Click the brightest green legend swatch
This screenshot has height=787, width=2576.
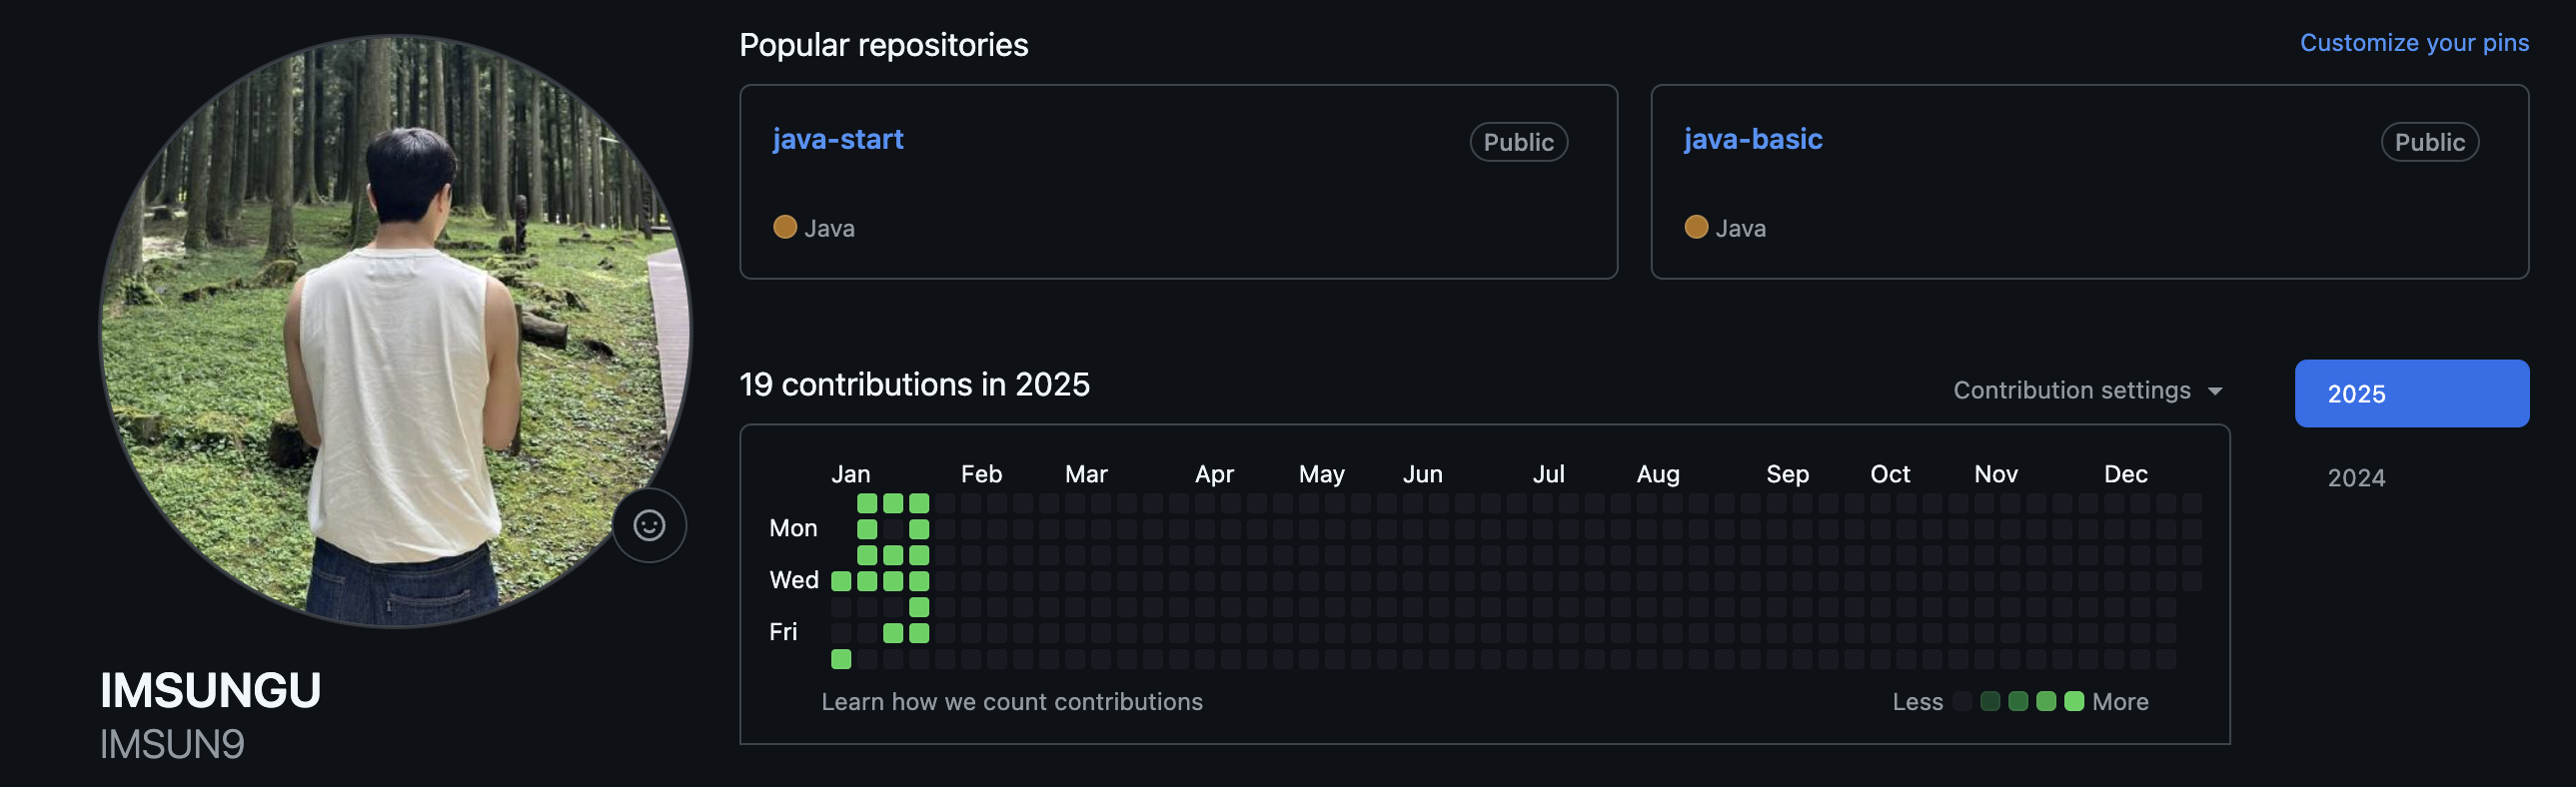(2074, 702)
